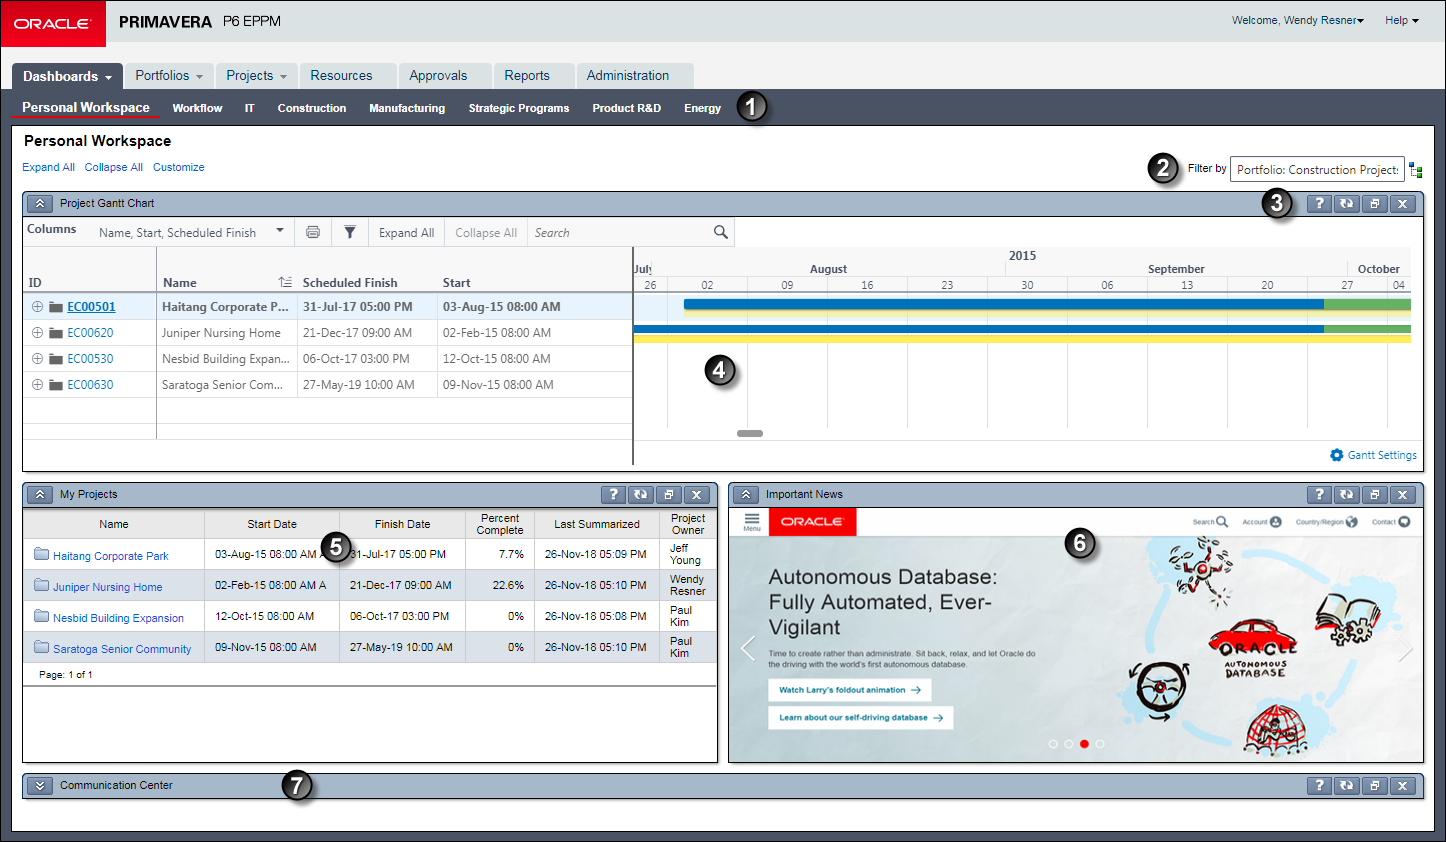
Task: Print the Project Gantt Chart
Action: pos(313,232)
